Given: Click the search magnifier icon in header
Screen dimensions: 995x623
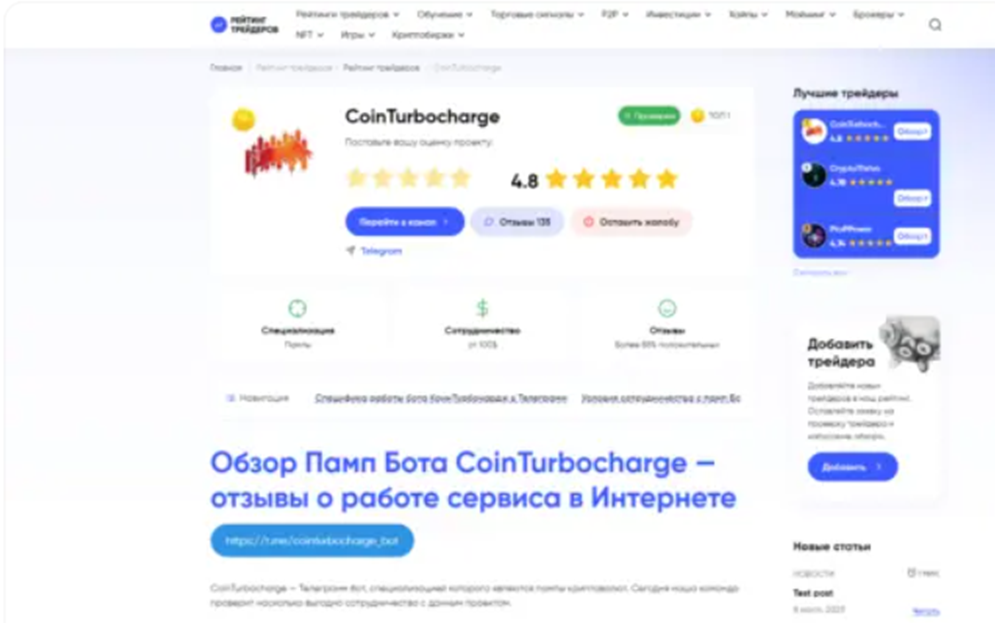Looking at the screenshot, I should click(935, 25).
